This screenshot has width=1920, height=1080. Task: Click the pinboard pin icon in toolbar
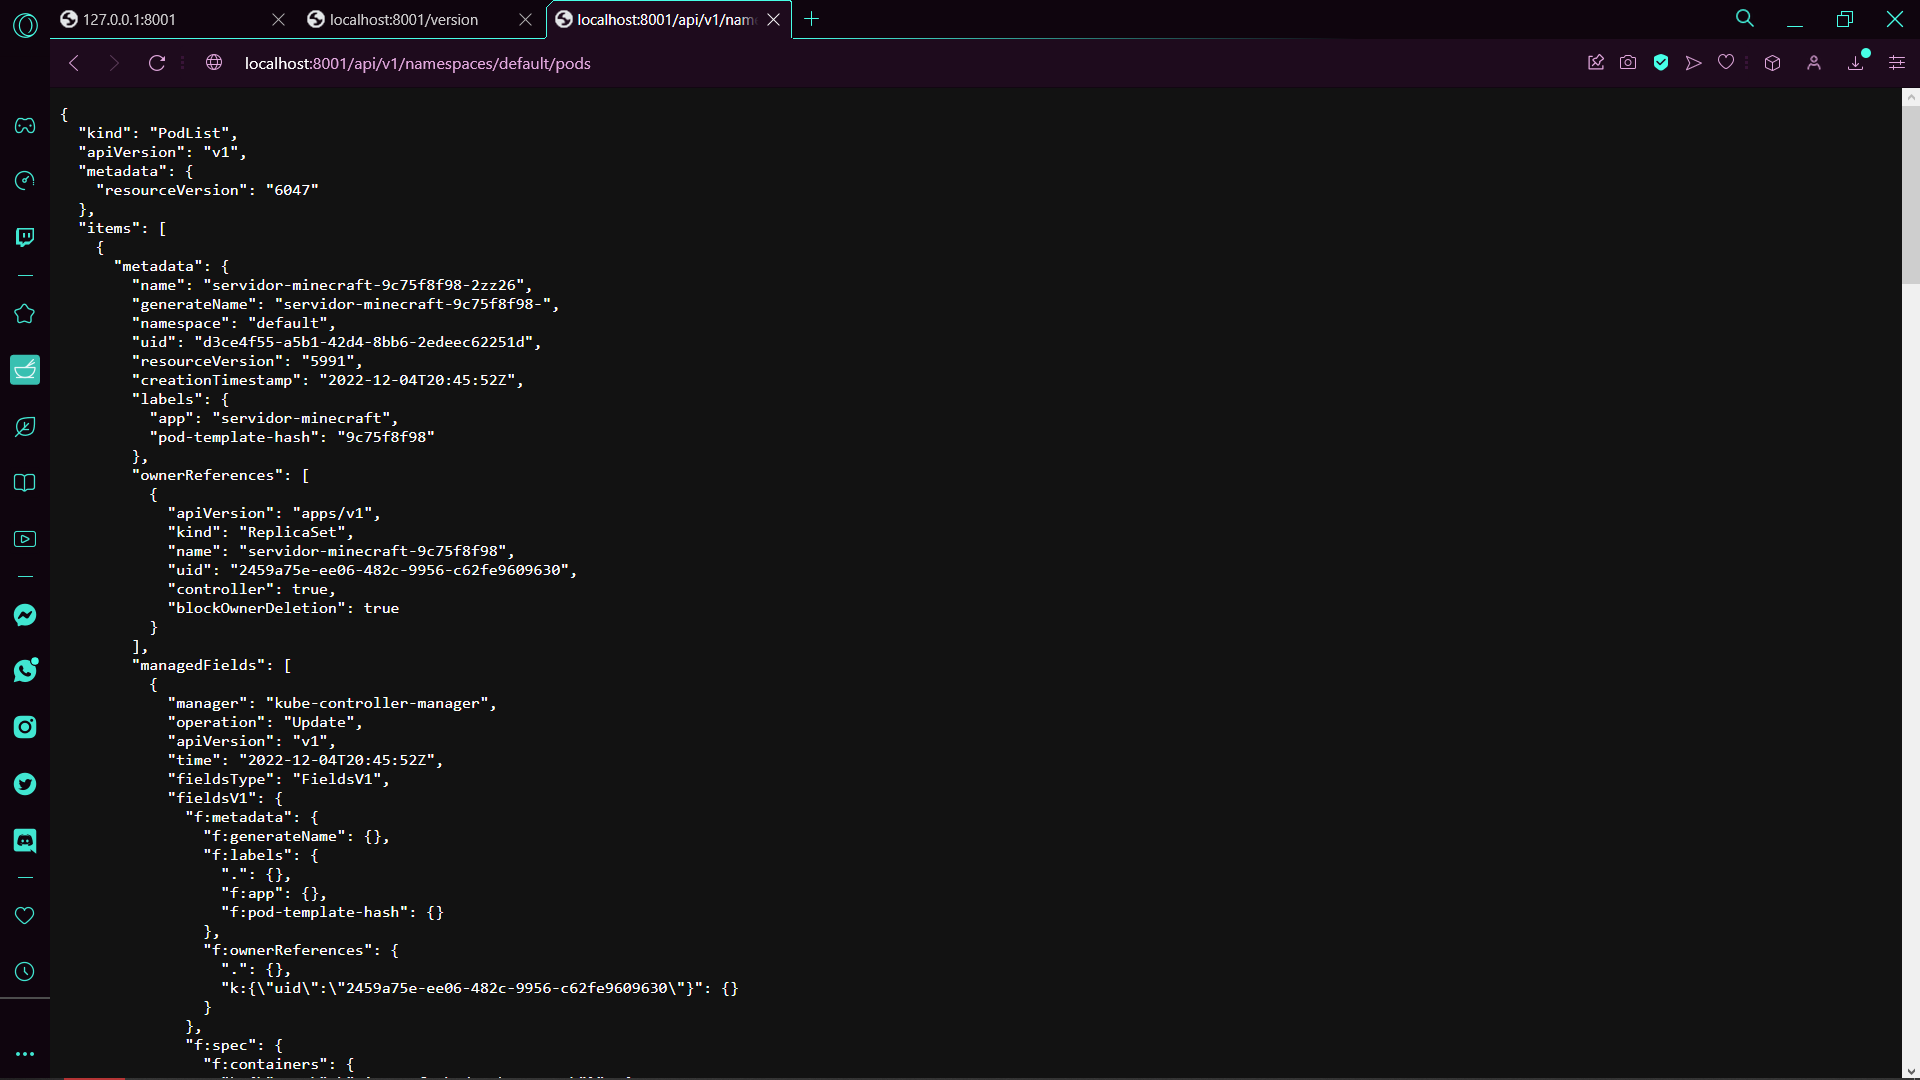[1596, 63]
